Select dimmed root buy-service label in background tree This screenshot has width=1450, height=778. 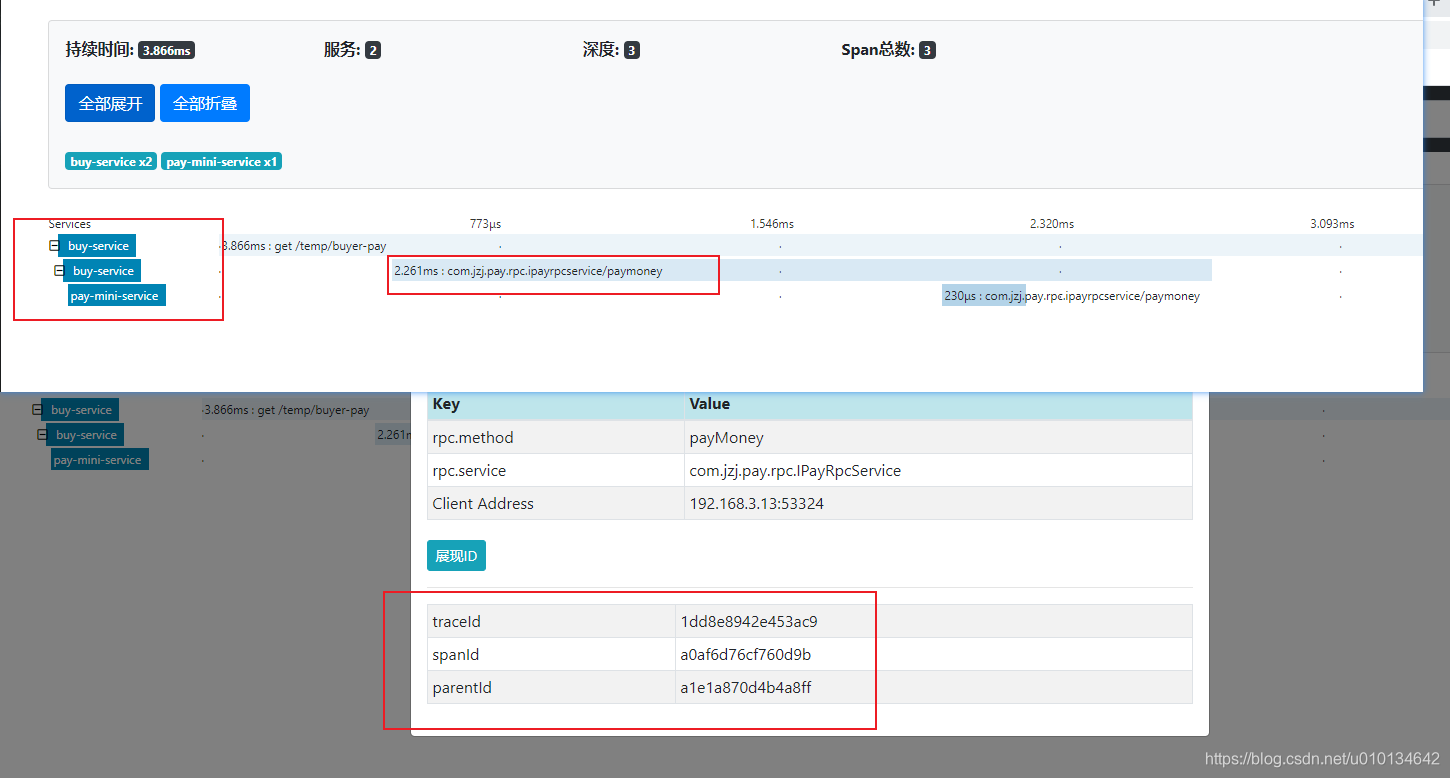[x=81, y=410]
